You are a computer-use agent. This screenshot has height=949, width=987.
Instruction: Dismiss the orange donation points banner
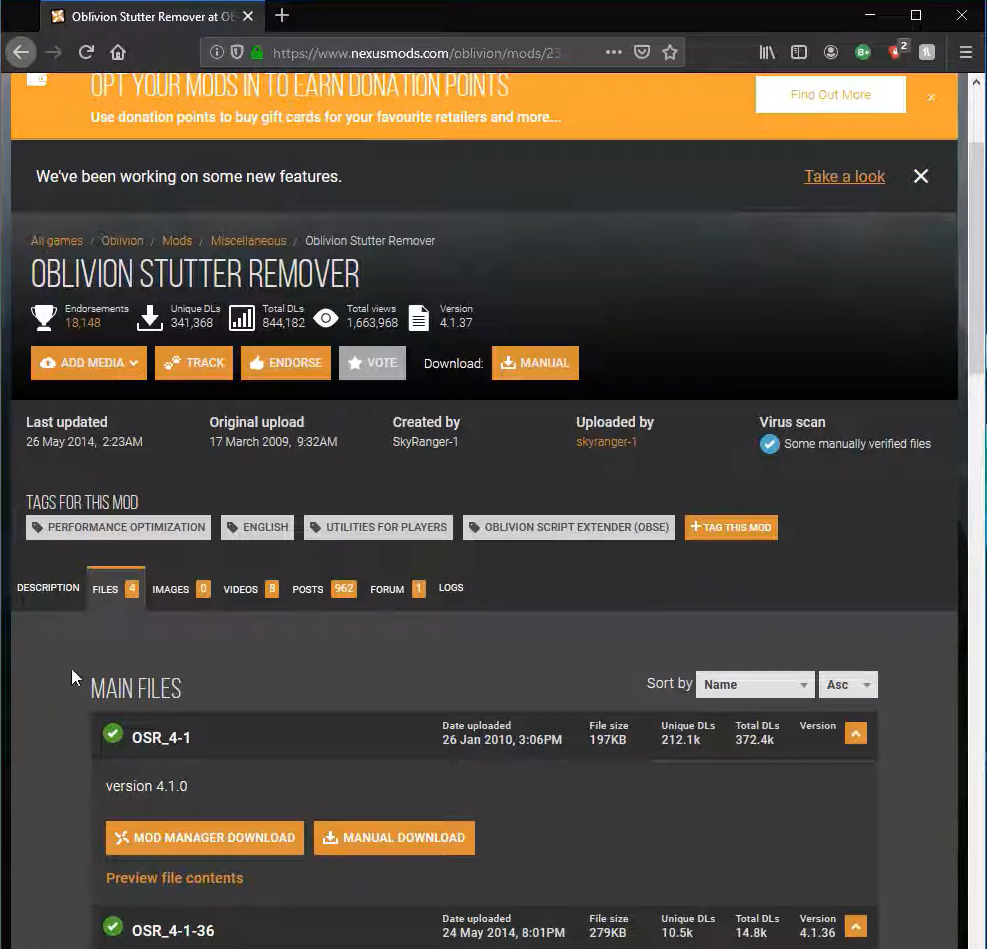931,98
